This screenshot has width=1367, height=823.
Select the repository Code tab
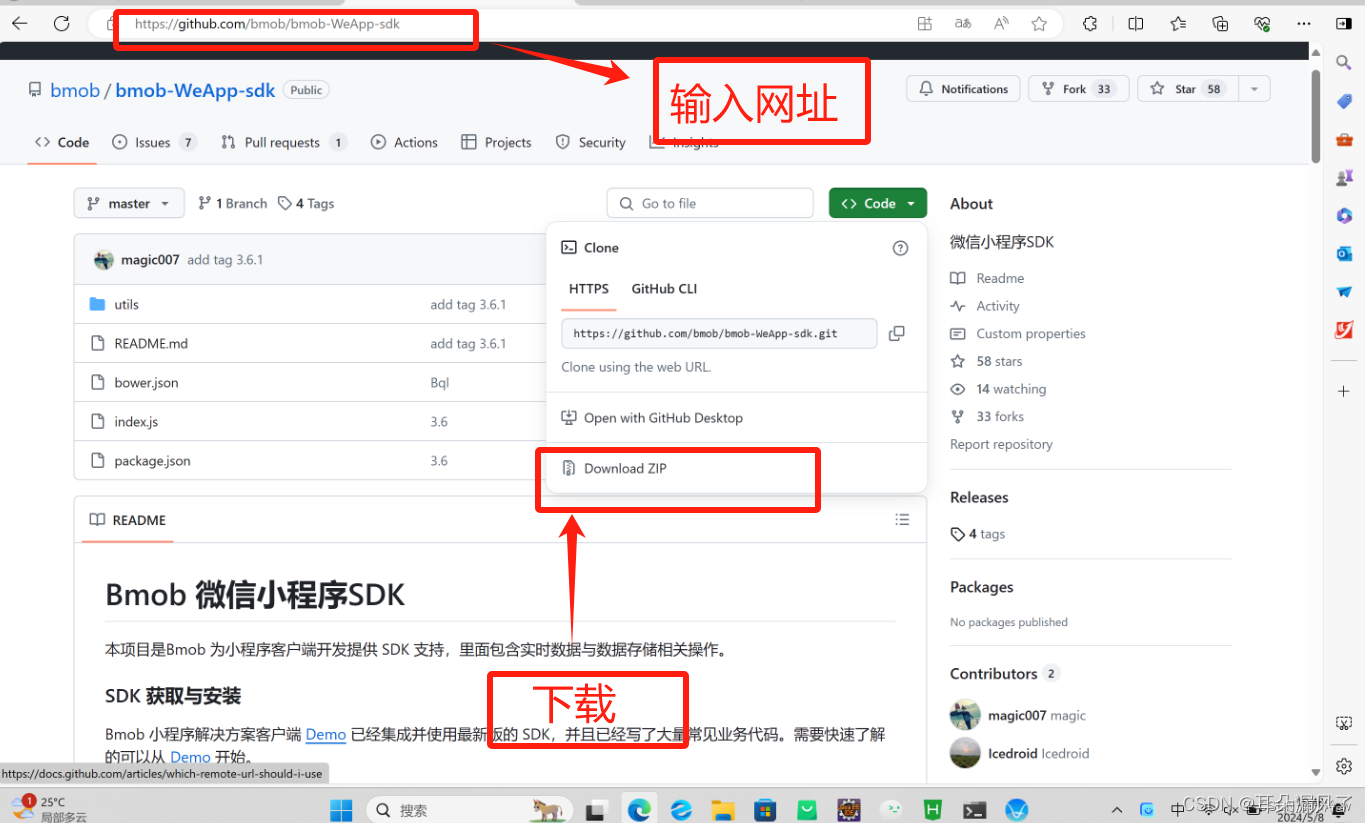(61, 142)
